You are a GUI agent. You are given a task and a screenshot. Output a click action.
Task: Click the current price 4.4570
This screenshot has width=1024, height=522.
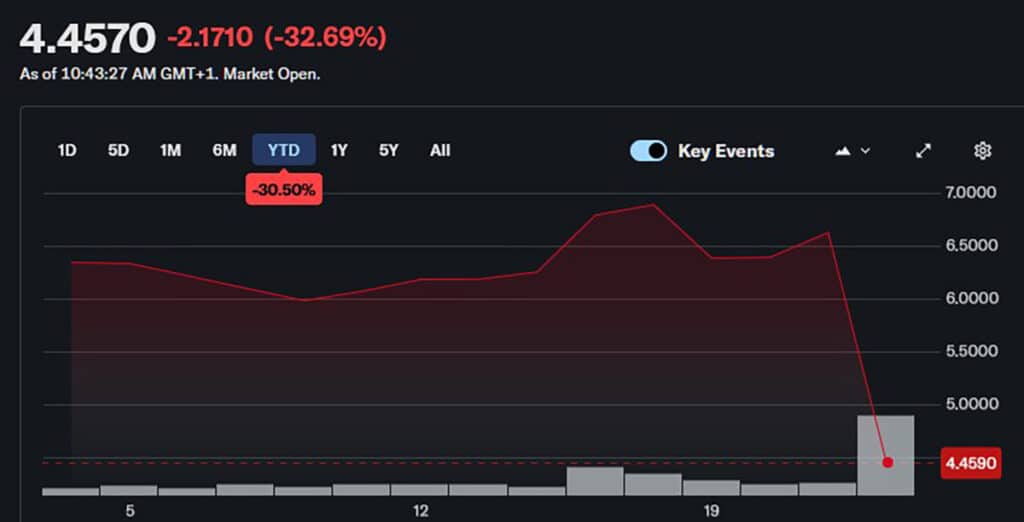click(88, 39)
